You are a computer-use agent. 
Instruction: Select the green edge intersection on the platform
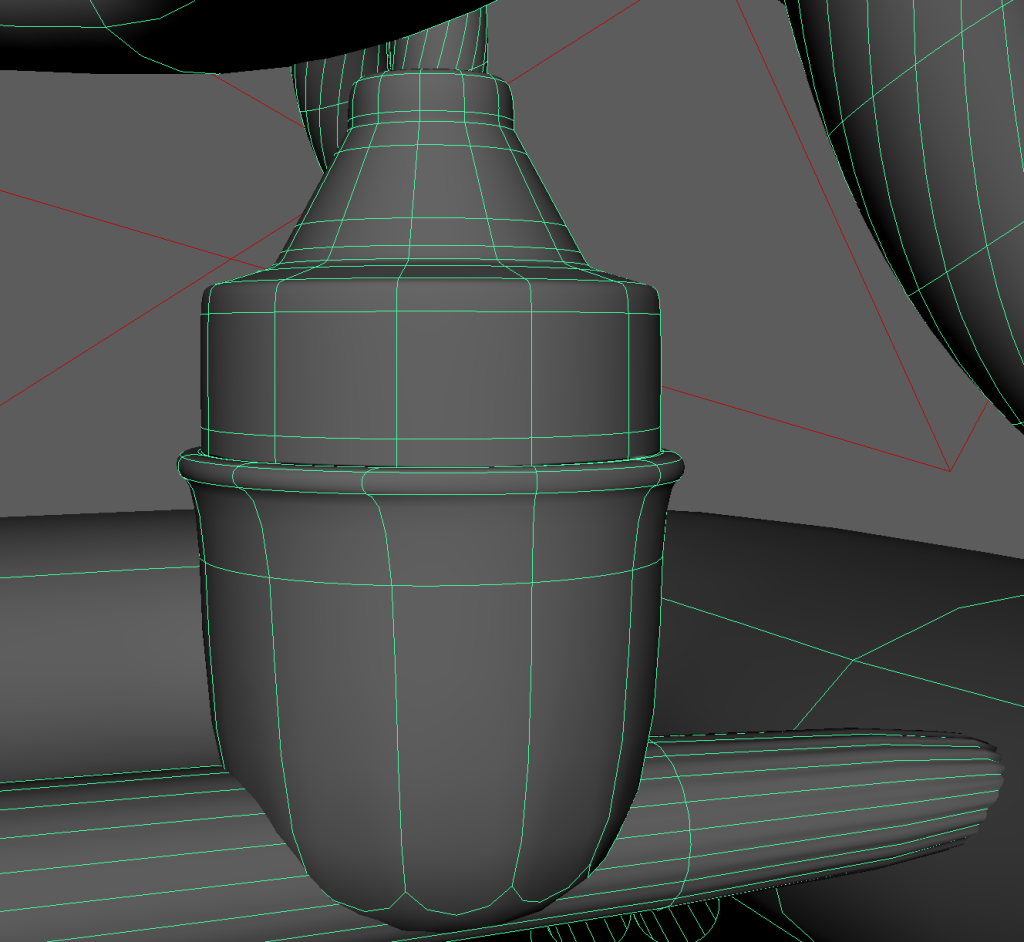[x=852, y=660]
